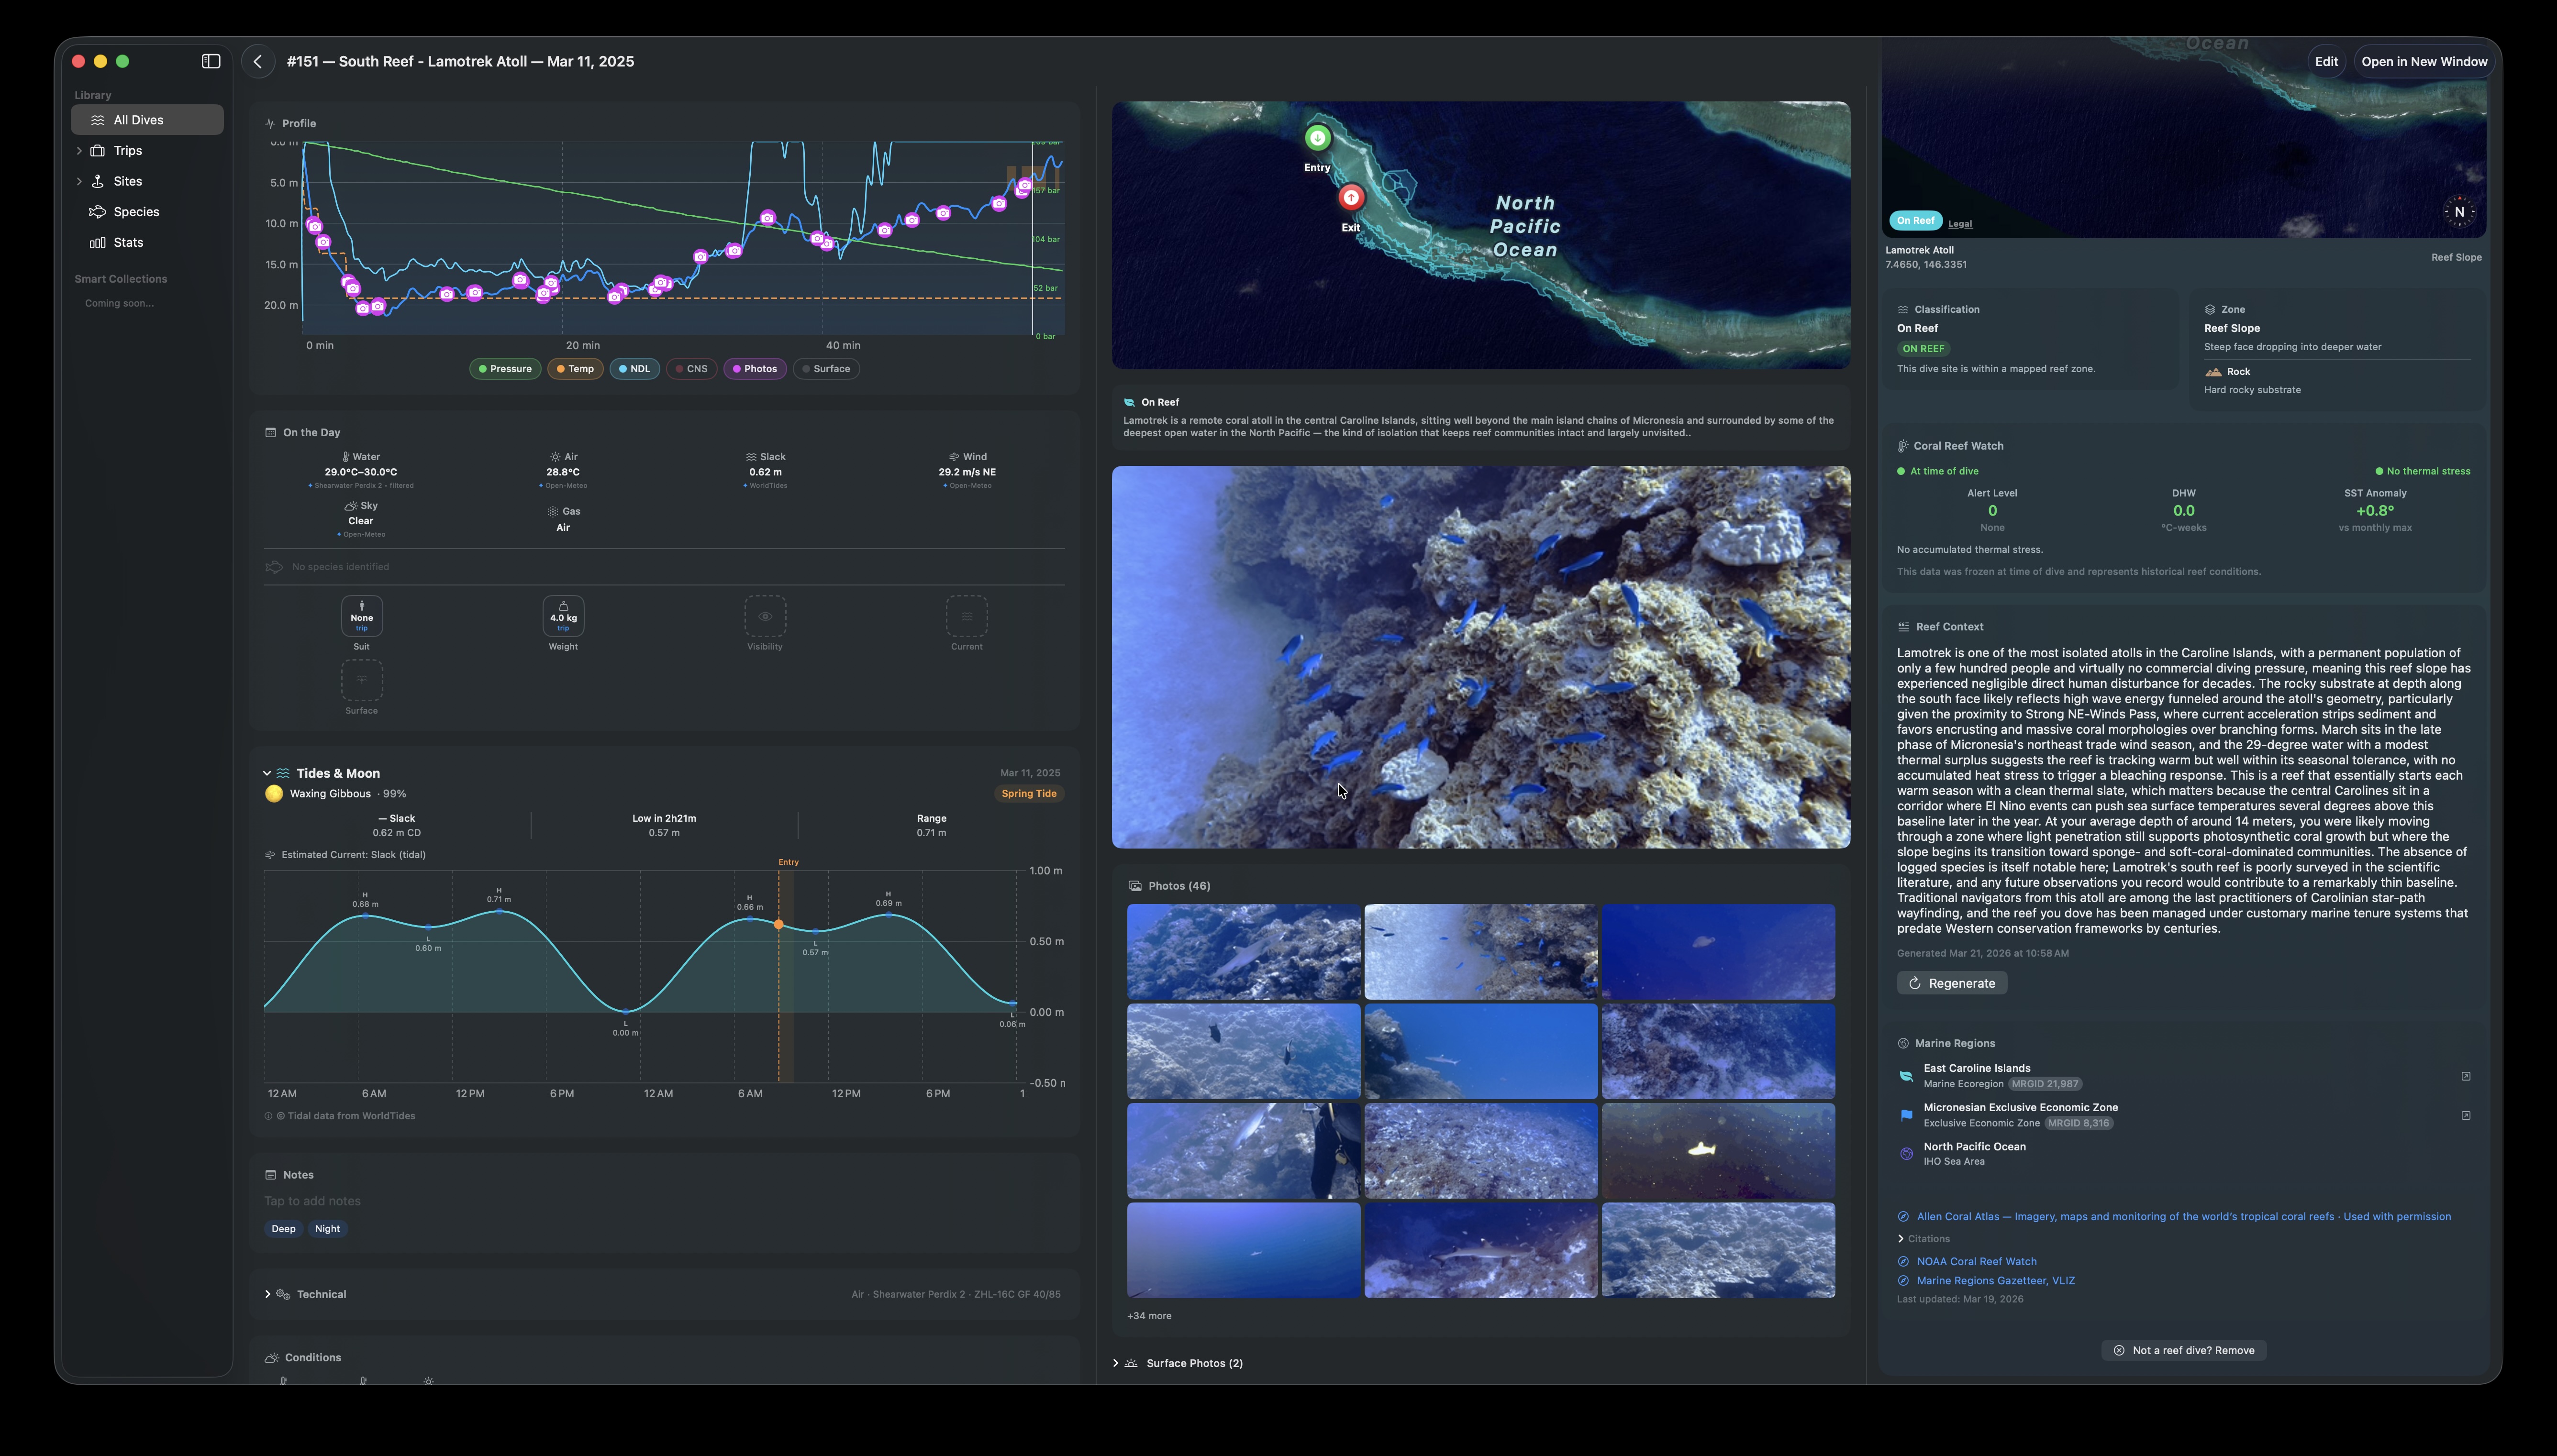Toggle the sidebar panel icon
The image size is (2557, 1456).
[x=211, y=61]
